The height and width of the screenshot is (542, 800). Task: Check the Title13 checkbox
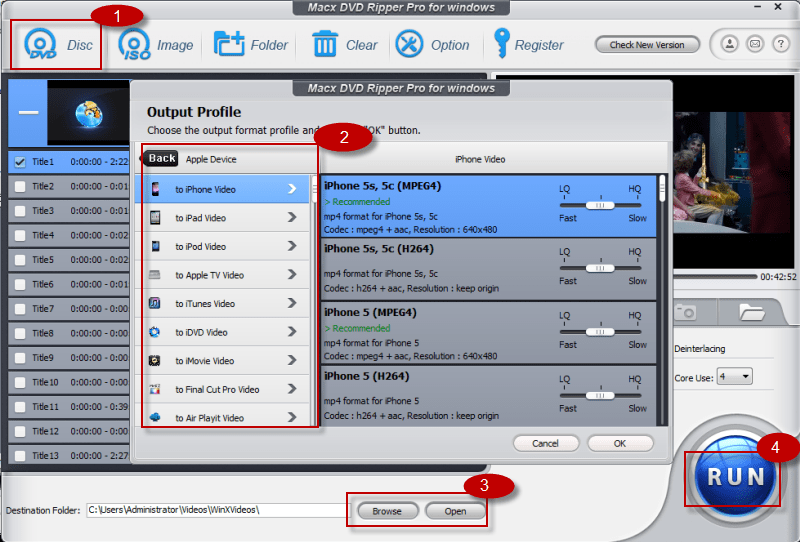point(20,456)
